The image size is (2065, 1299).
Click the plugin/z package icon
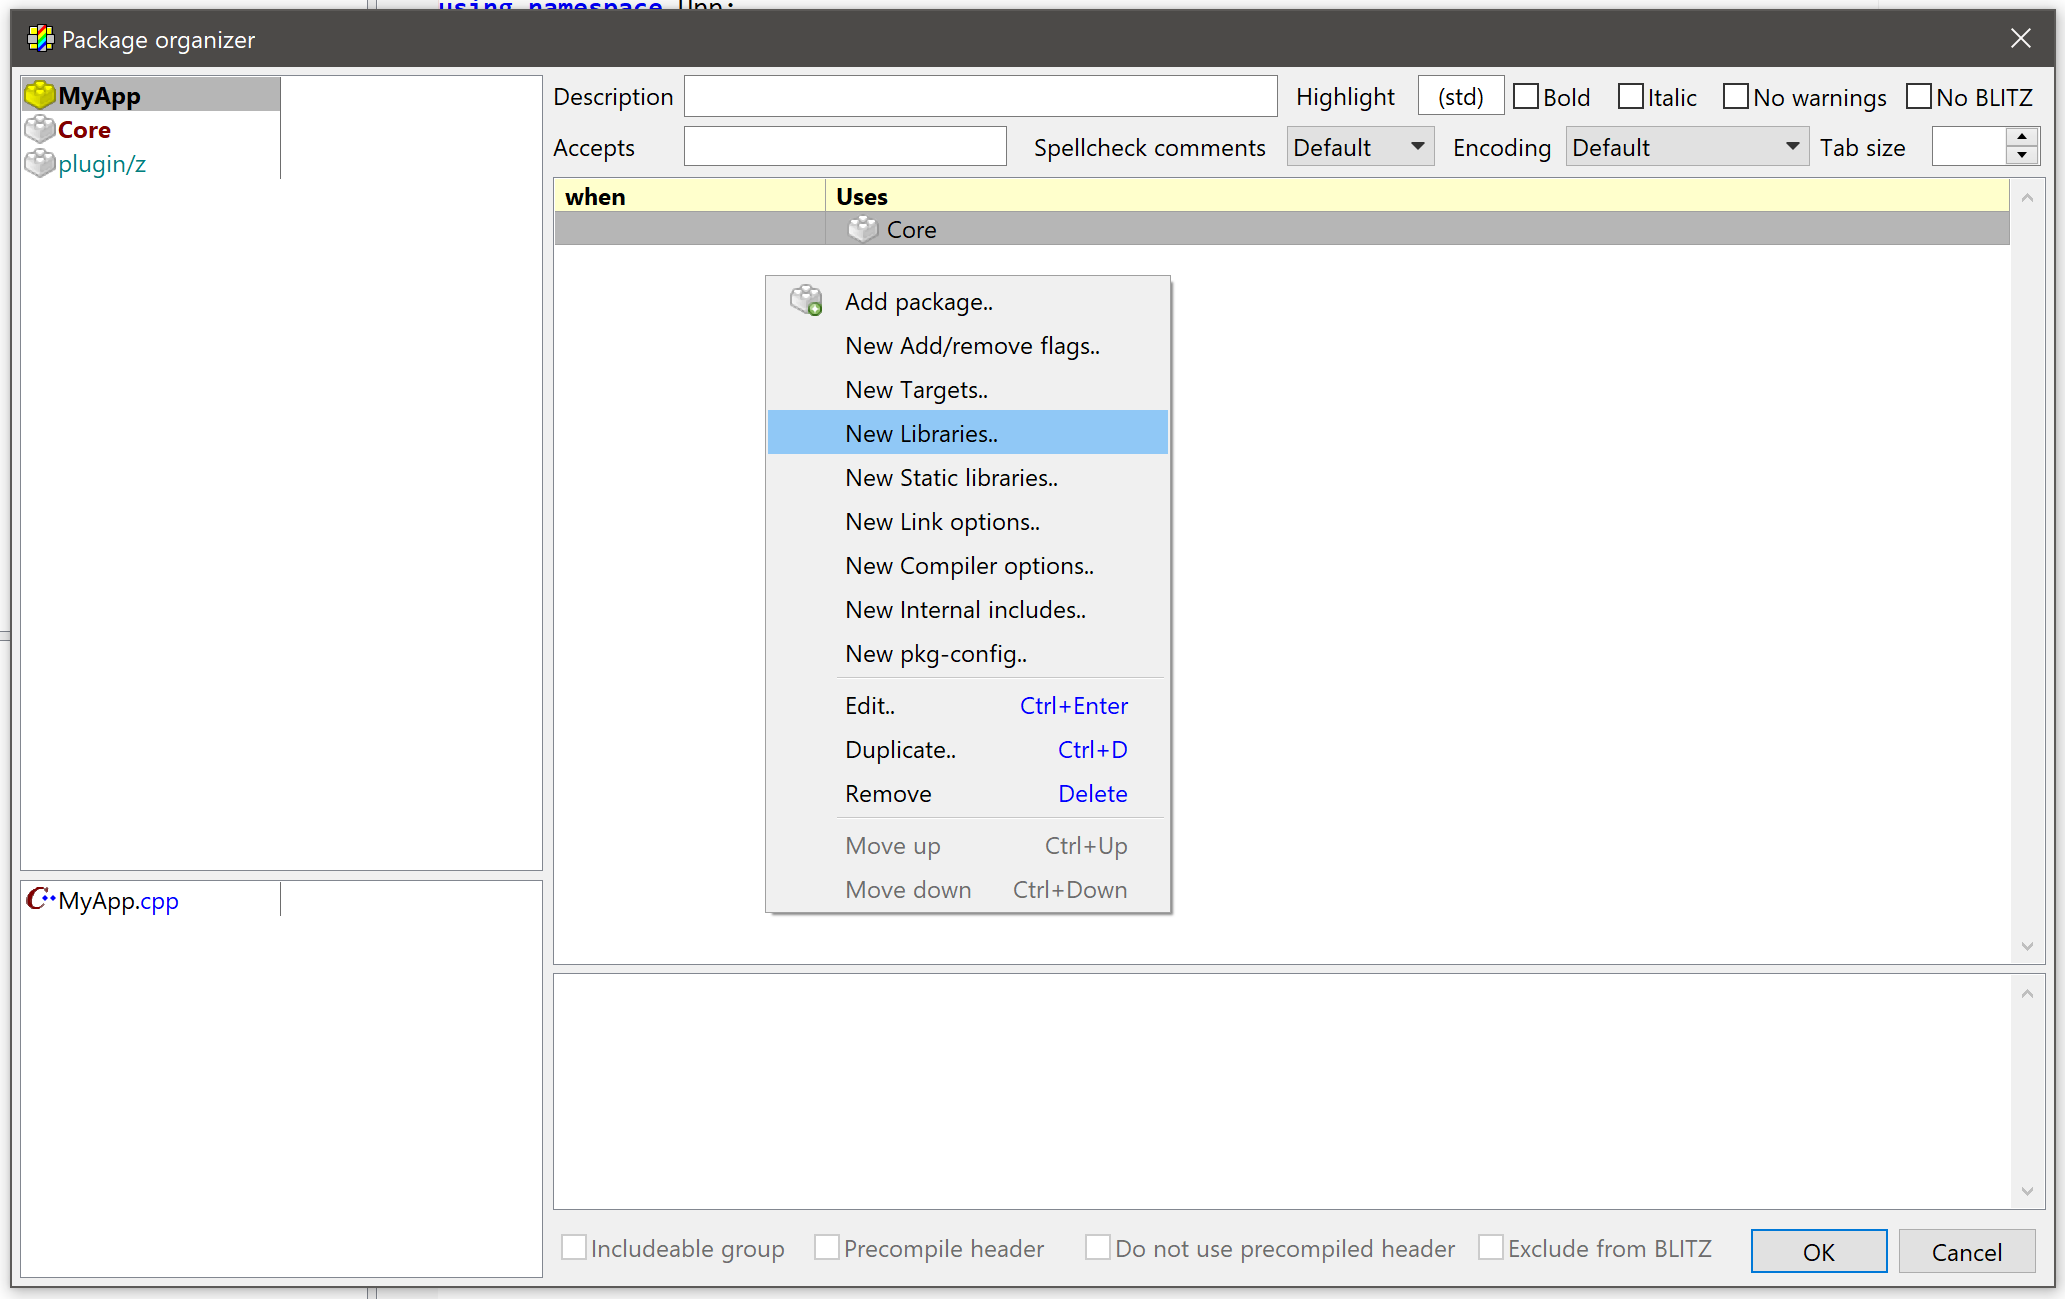[40, 163]
